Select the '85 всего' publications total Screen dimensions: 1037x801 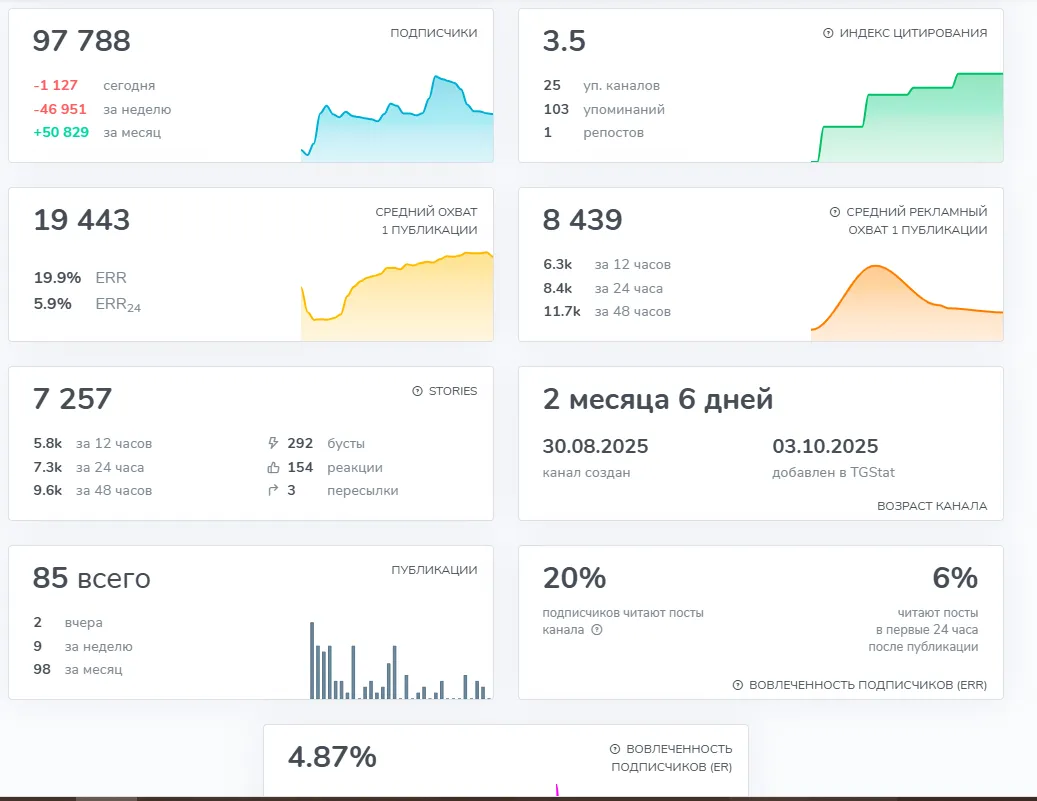pos(92,579)
